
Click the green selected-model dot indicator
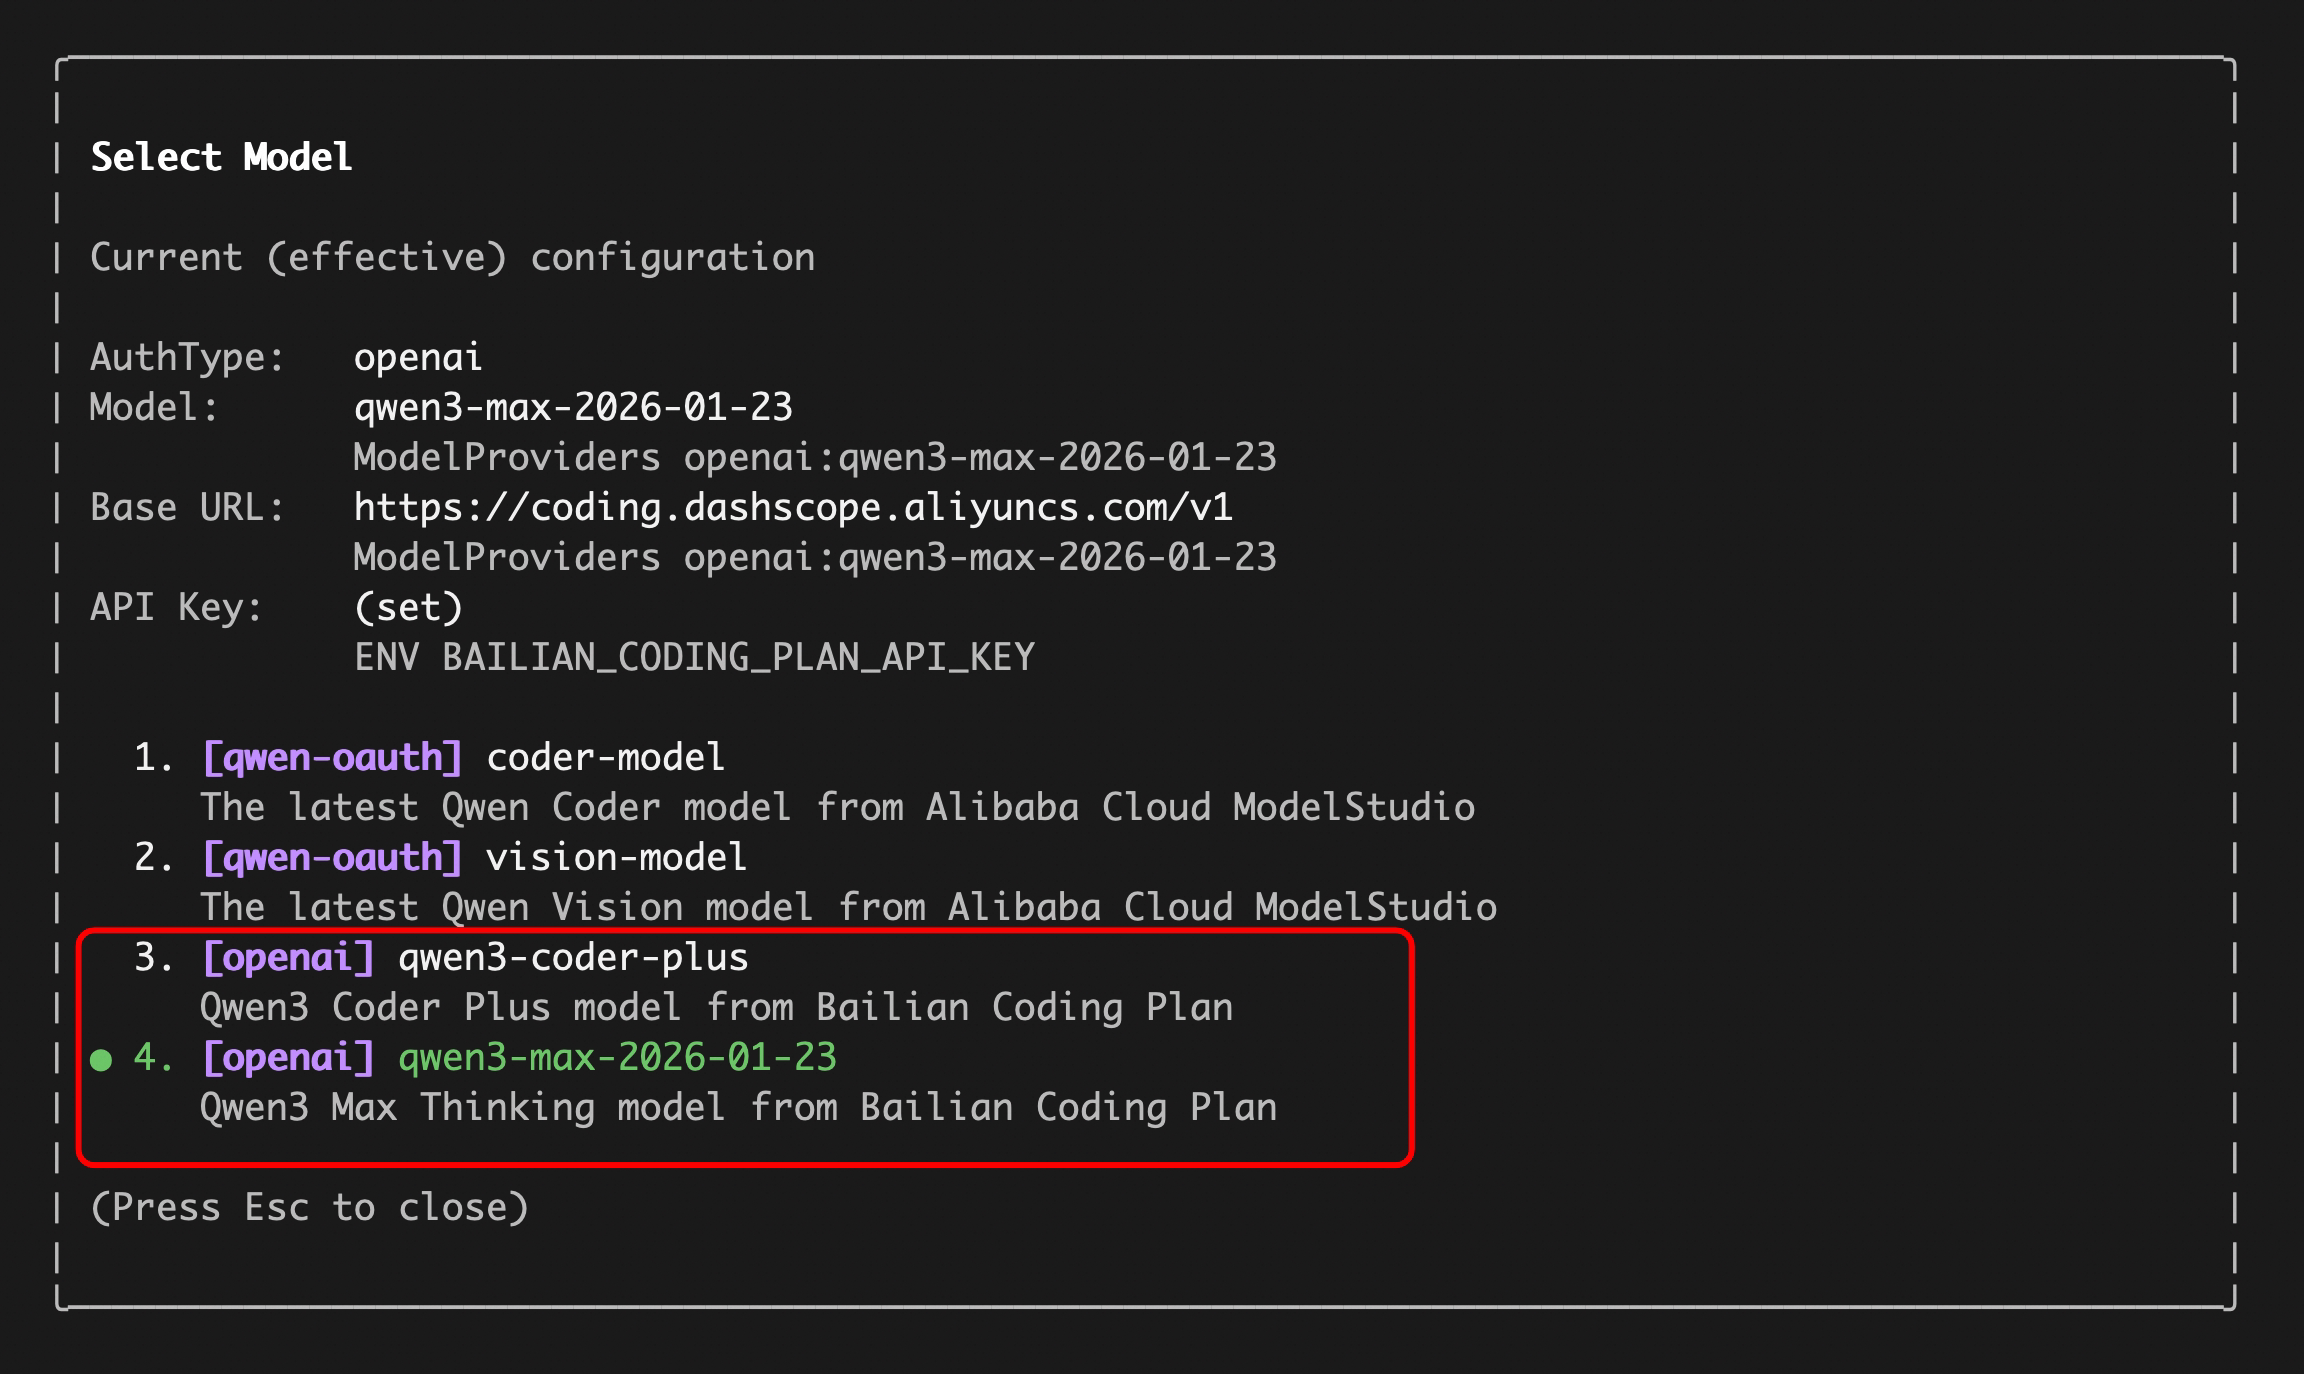(101, 1060)
